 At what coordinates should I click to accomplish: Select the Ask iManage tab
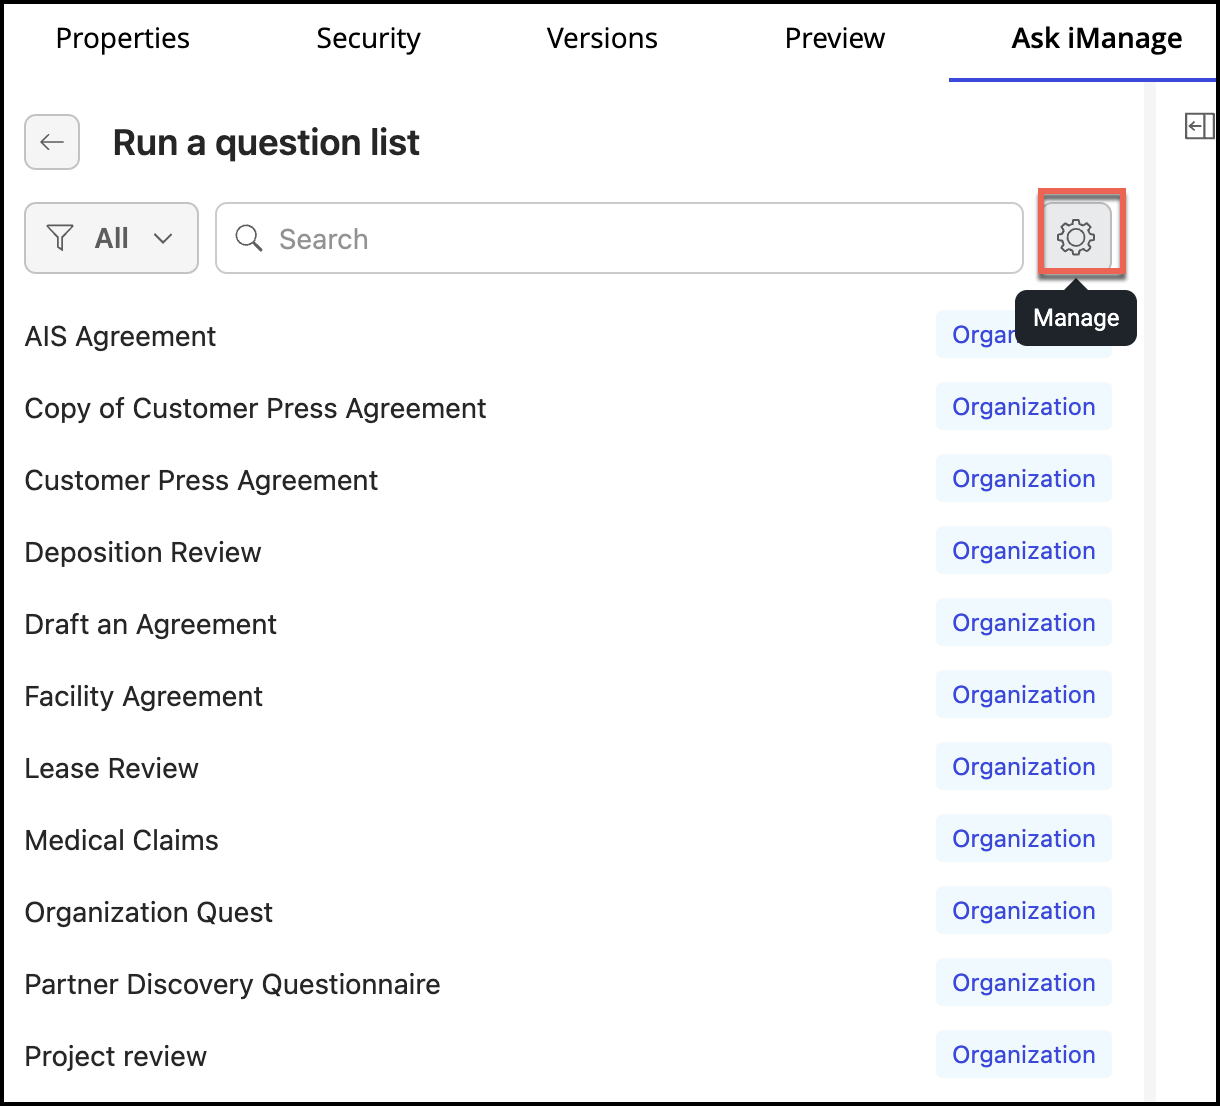tap(1096, 39)
